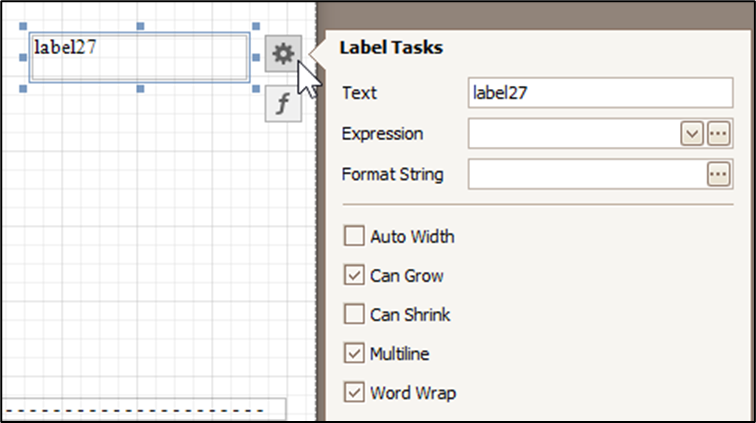Click the bottom-right resize handle of label27
This screenshot has height=423, width=756.
pos(256,89)
